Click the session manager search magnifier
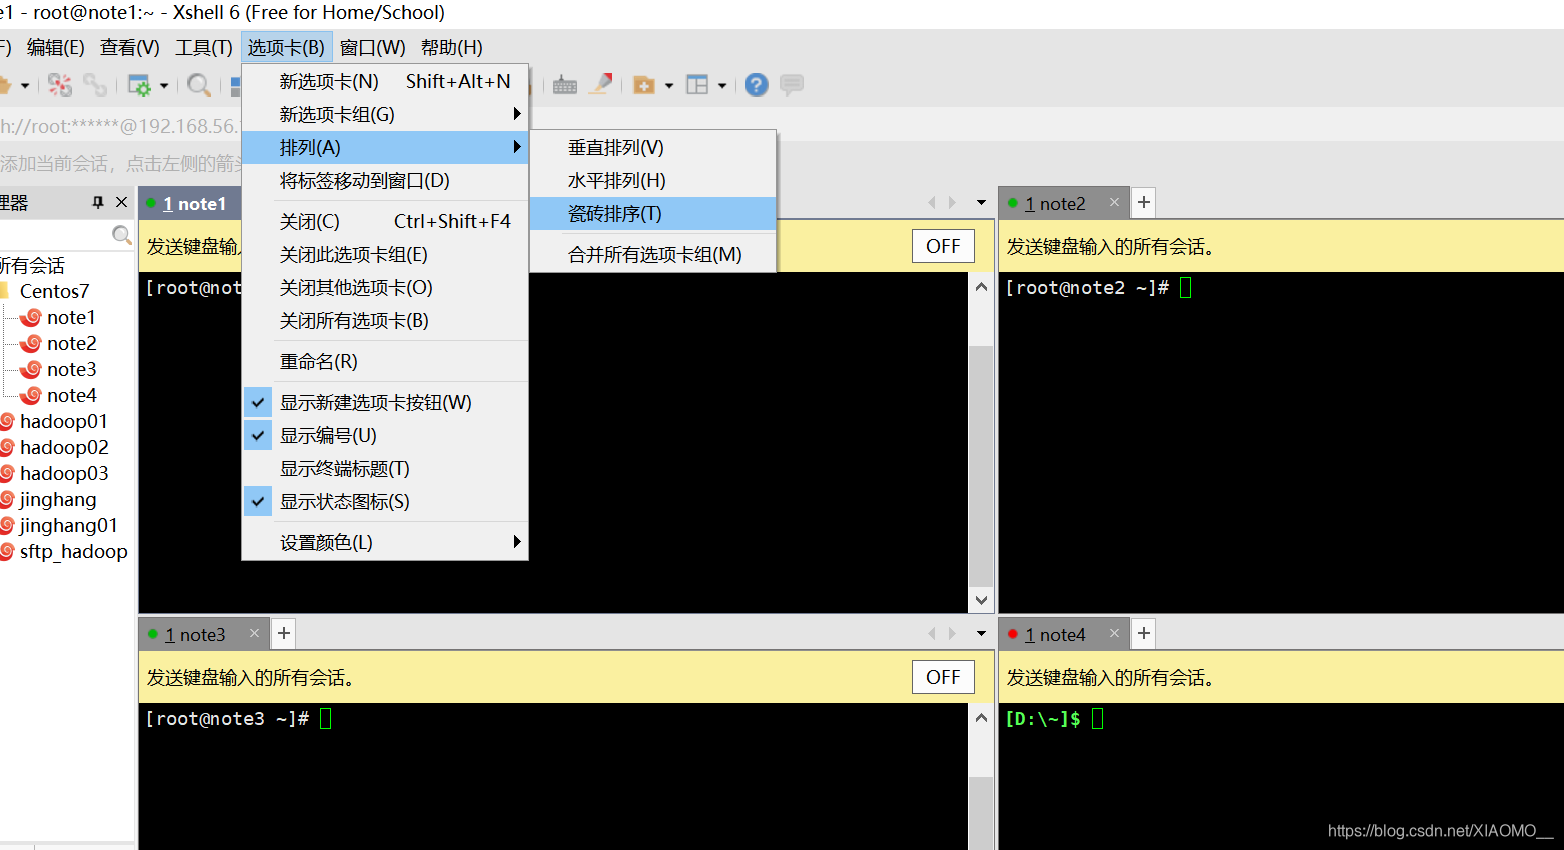 click(122, 235)
